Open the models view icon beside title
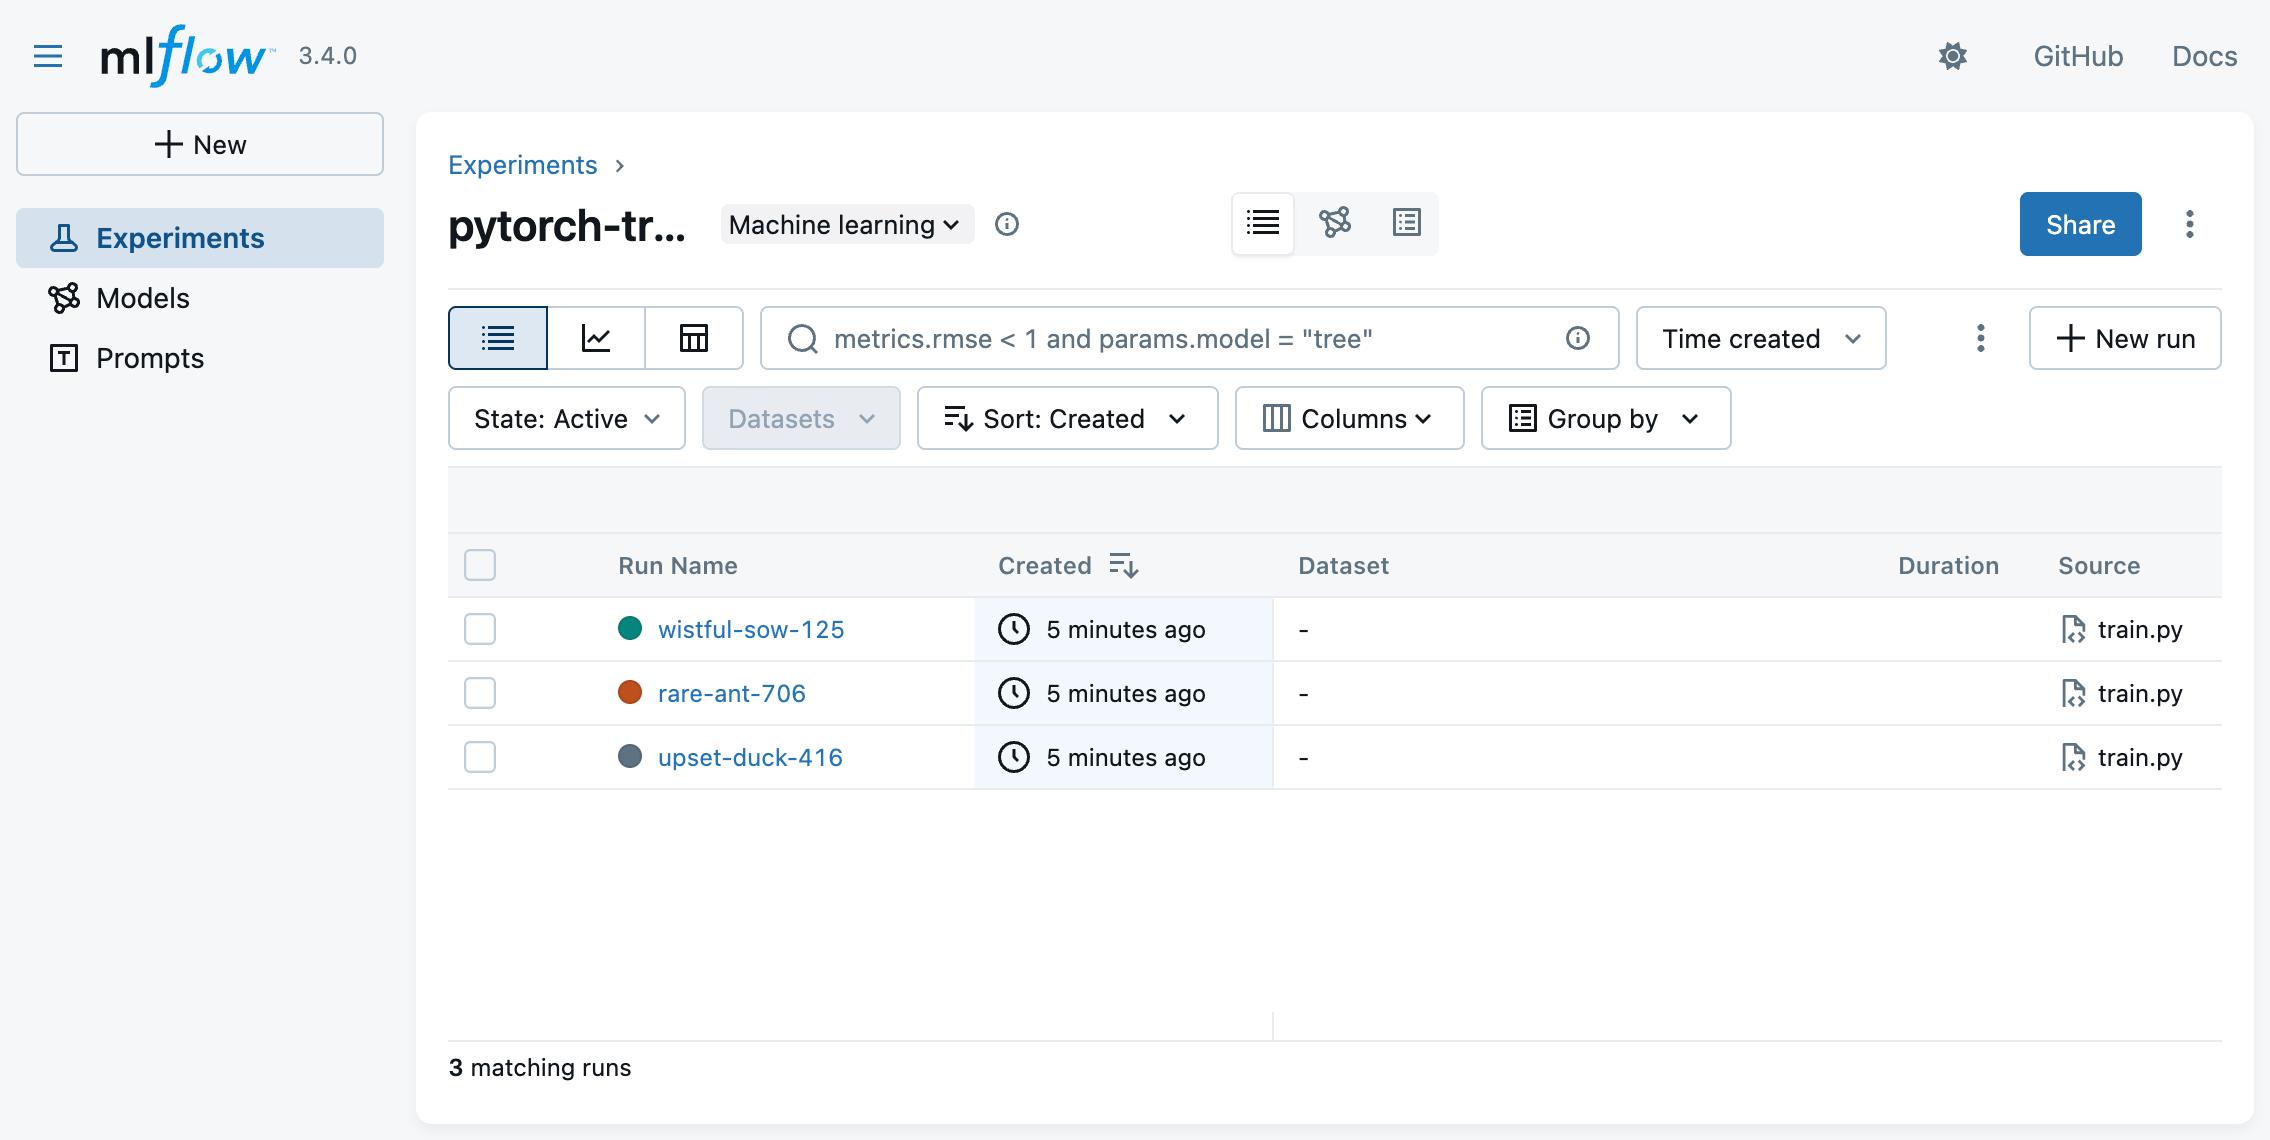Viewport: 2270px width, 1140px height. point(1335,222)
